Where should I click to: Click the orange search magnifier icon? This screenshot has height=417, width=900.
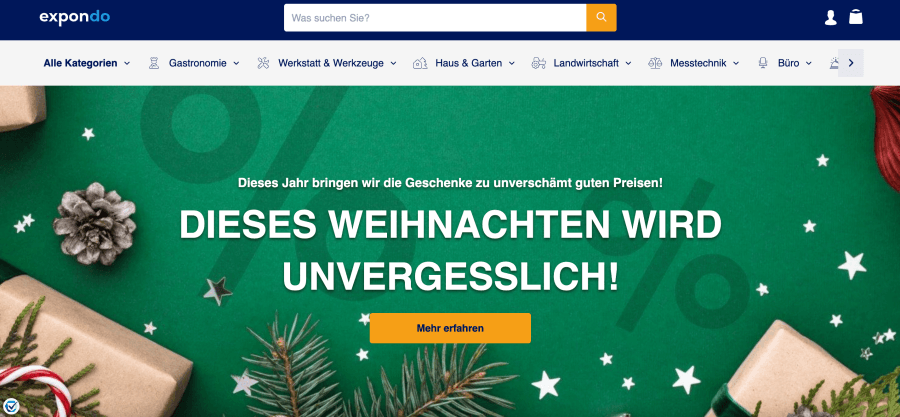[601, 17]
